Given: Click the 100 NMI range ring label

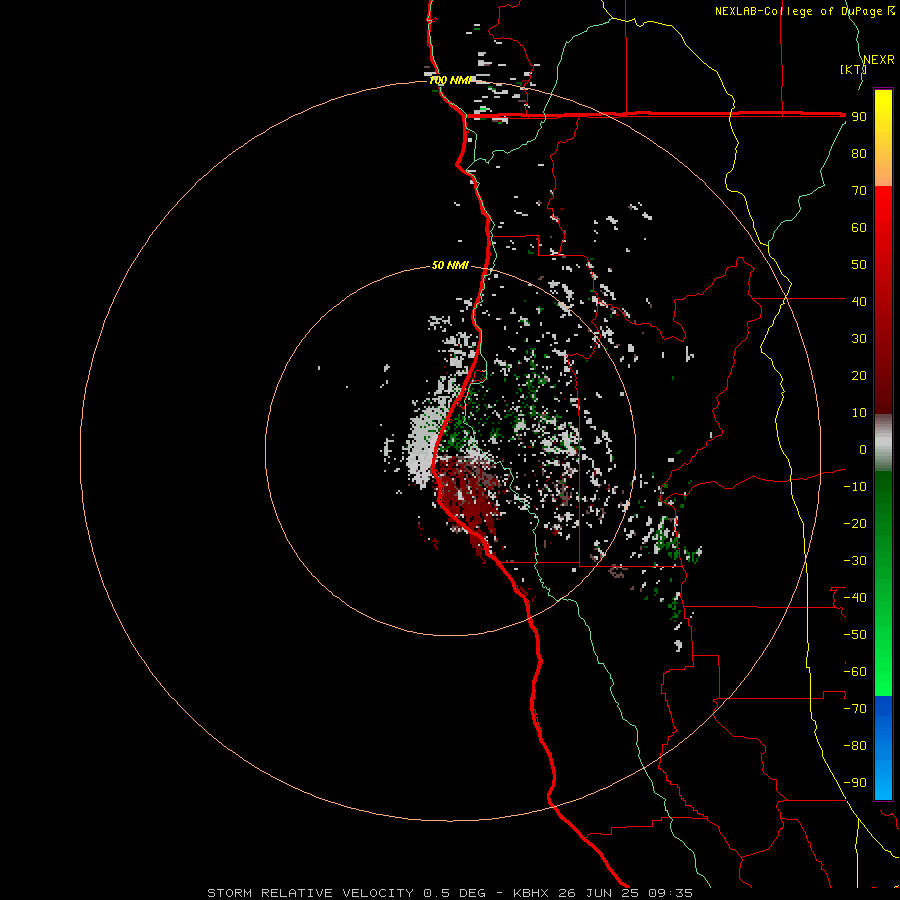Looking at the screenshot, I should [450, 80].
